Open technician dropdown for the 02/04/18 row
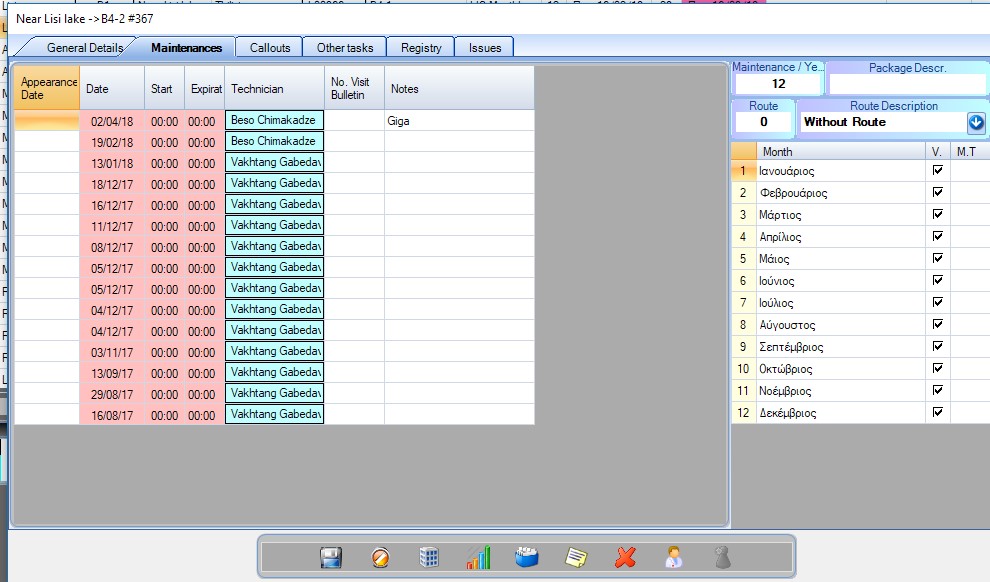 click(x=274, y=120)
